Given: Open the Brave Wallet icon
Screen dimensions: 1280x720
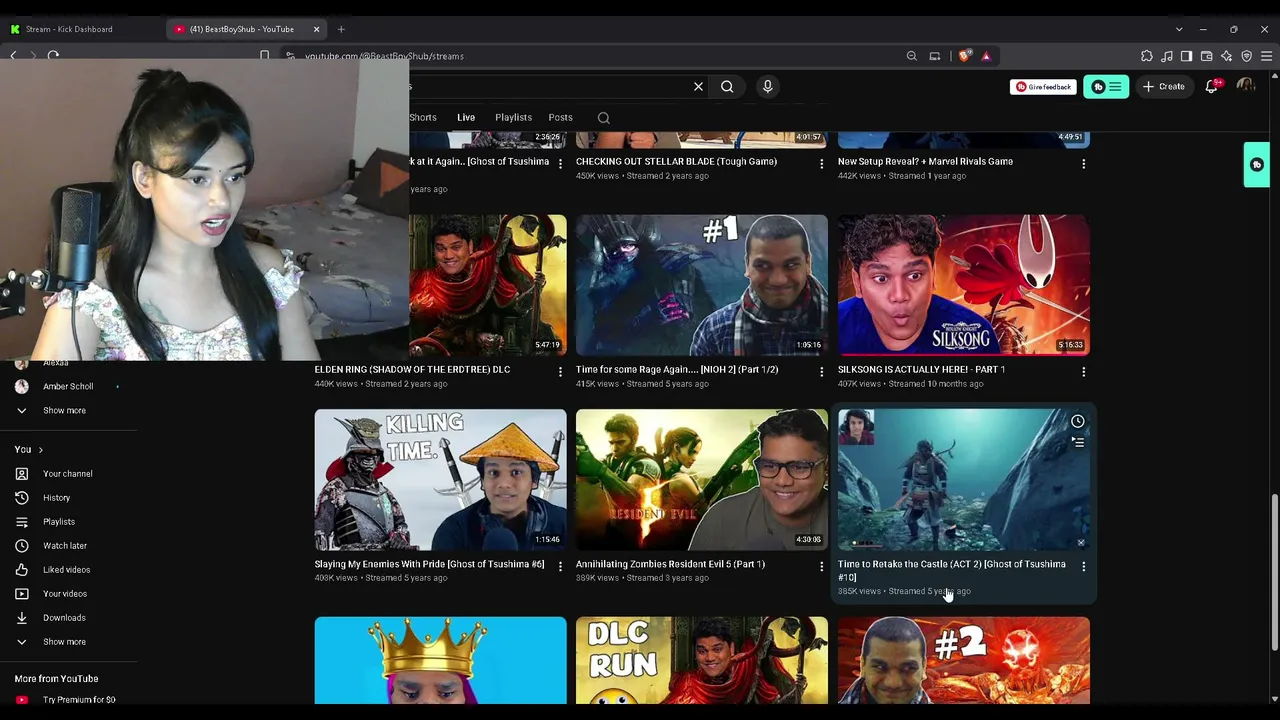Looking at the screenshot, I should click(1206, 56).
